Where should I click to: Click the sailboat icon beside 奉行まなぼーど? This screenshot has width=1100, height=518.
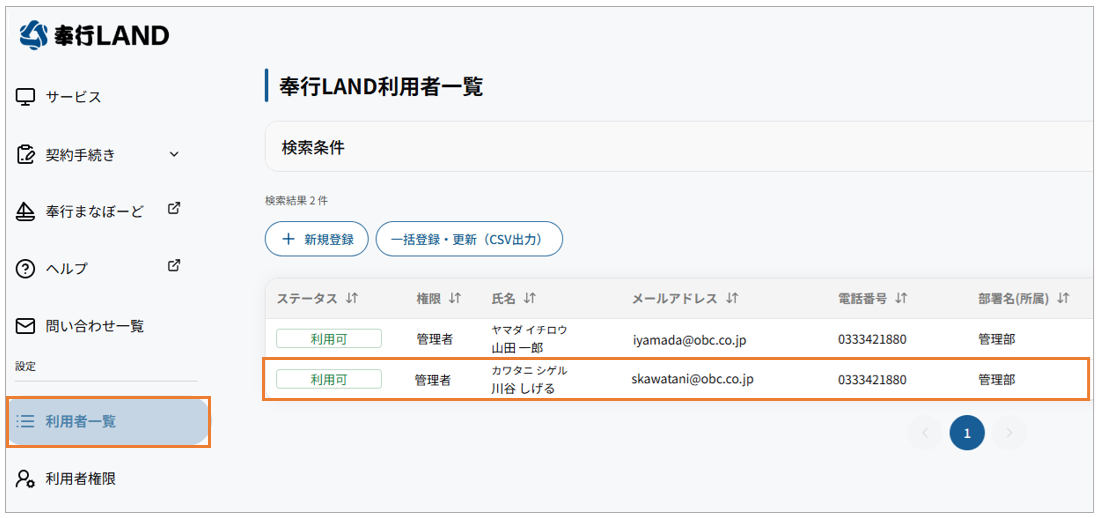[x=25, y=211]
